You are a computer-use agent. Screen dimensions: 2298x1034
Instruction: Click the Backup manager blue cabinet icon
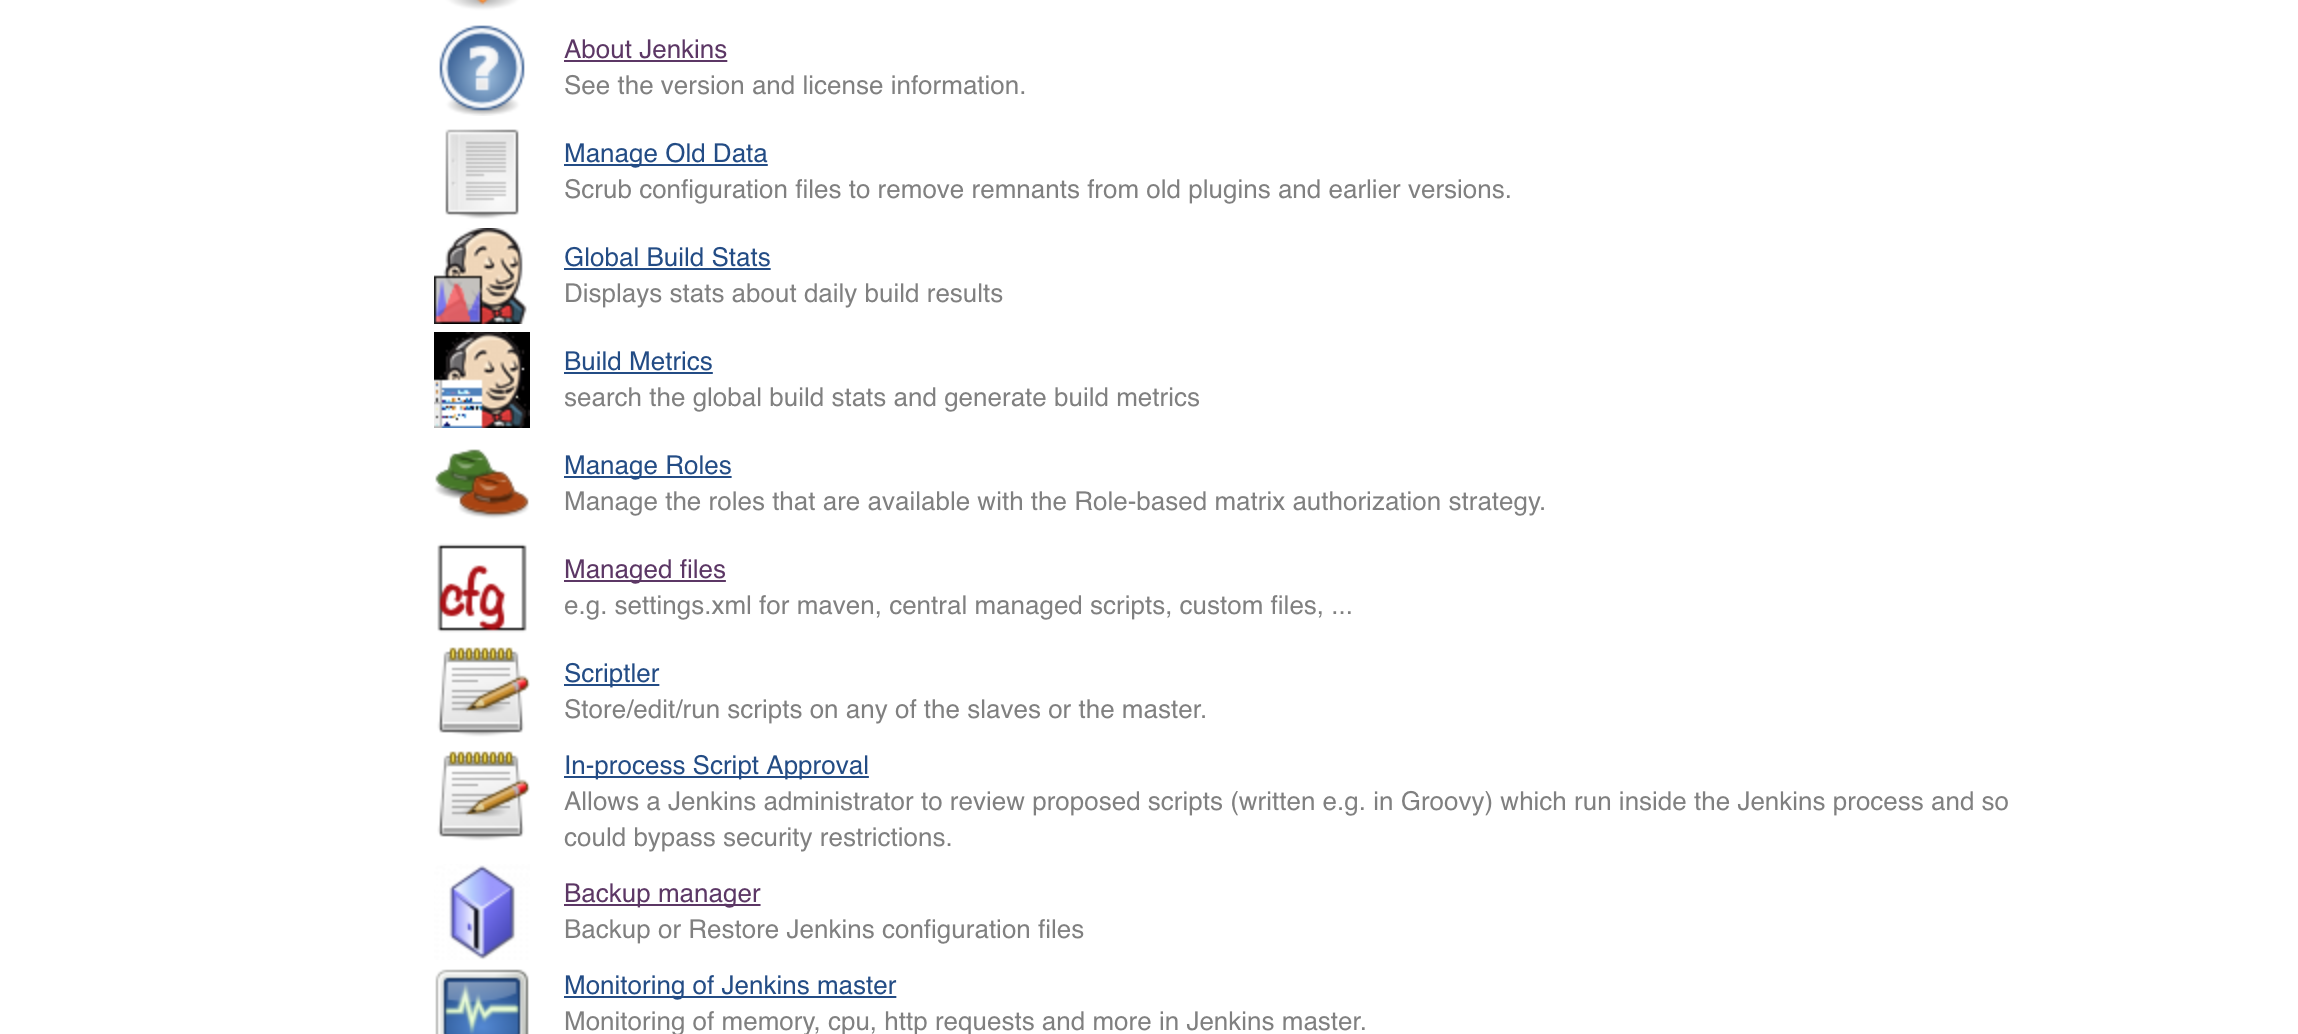(482, 911)
